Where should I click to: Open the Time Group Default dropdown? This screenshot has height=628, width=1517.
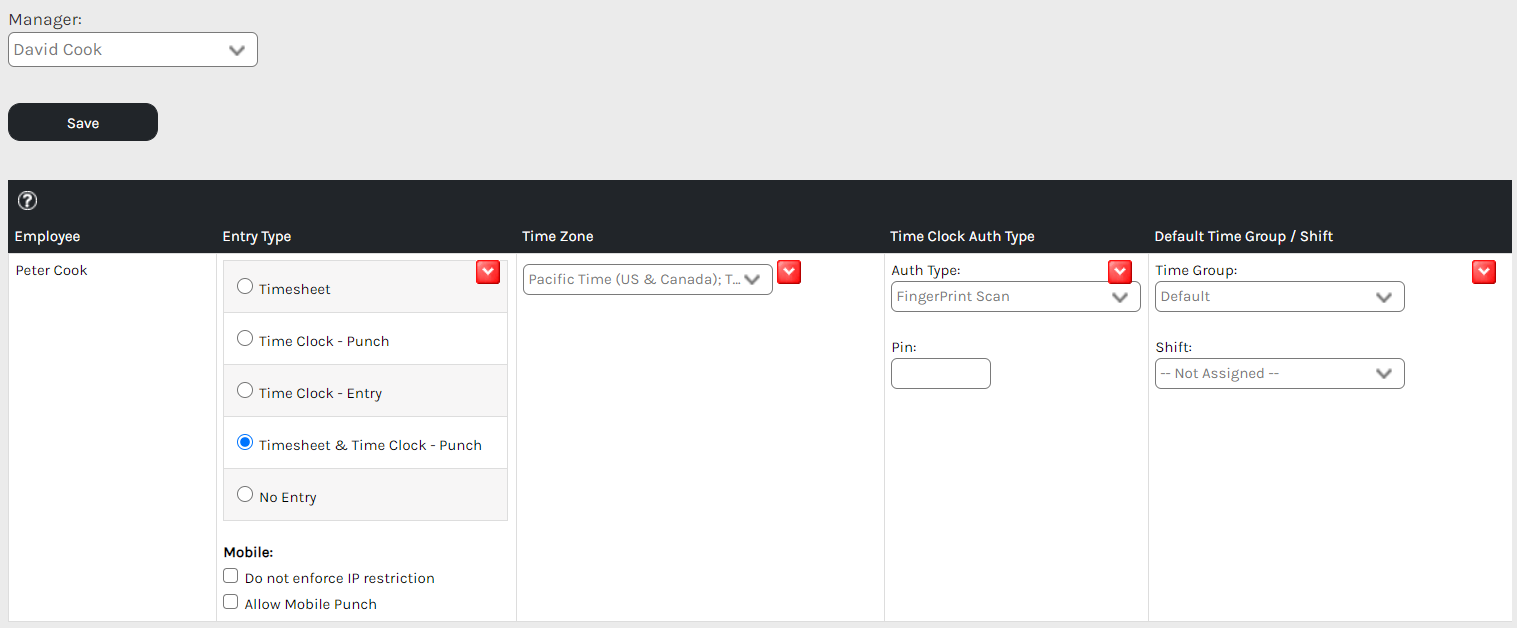[x=1279, y=297]
